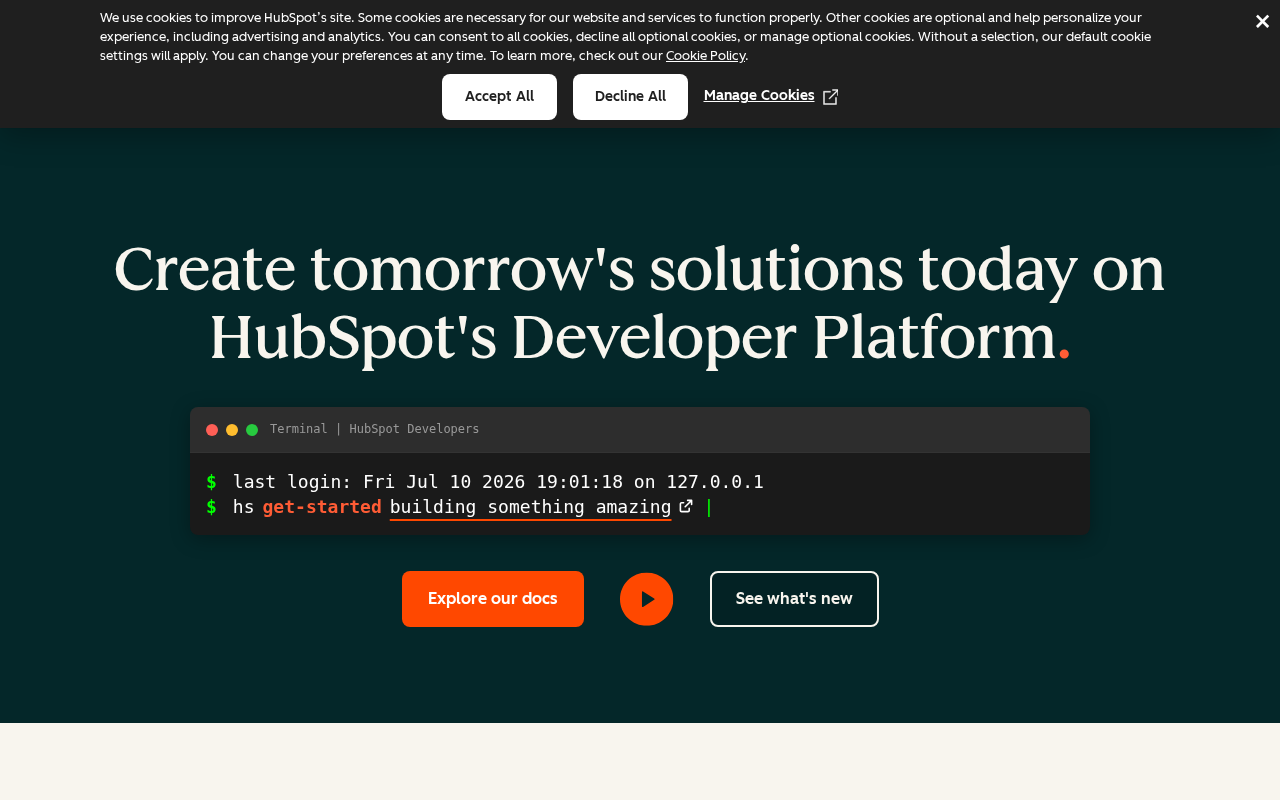Open the Cookie Policy link
This screenshot has width=1280, height=800.
point(705,56)
